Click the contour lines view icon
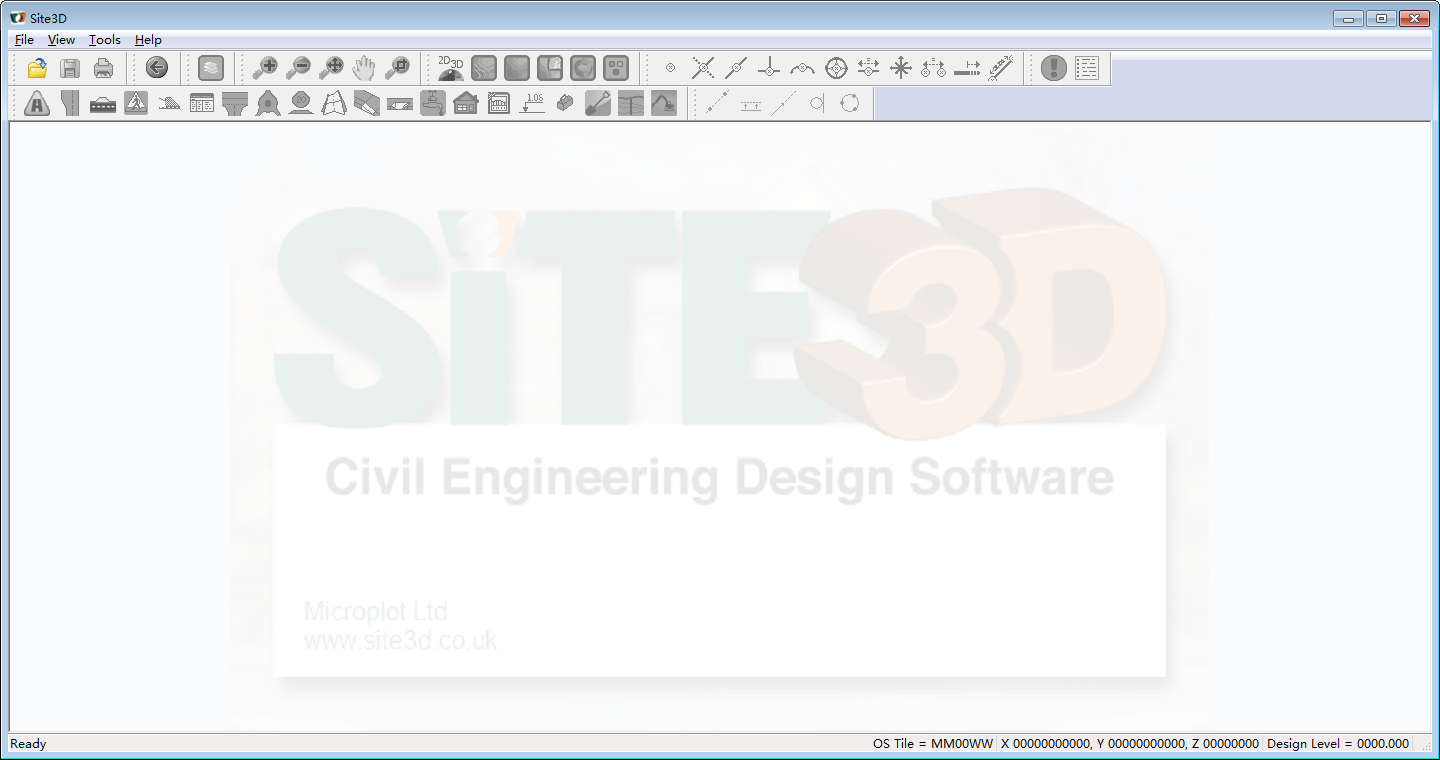 pyautogui.click(x=484, y=68)
